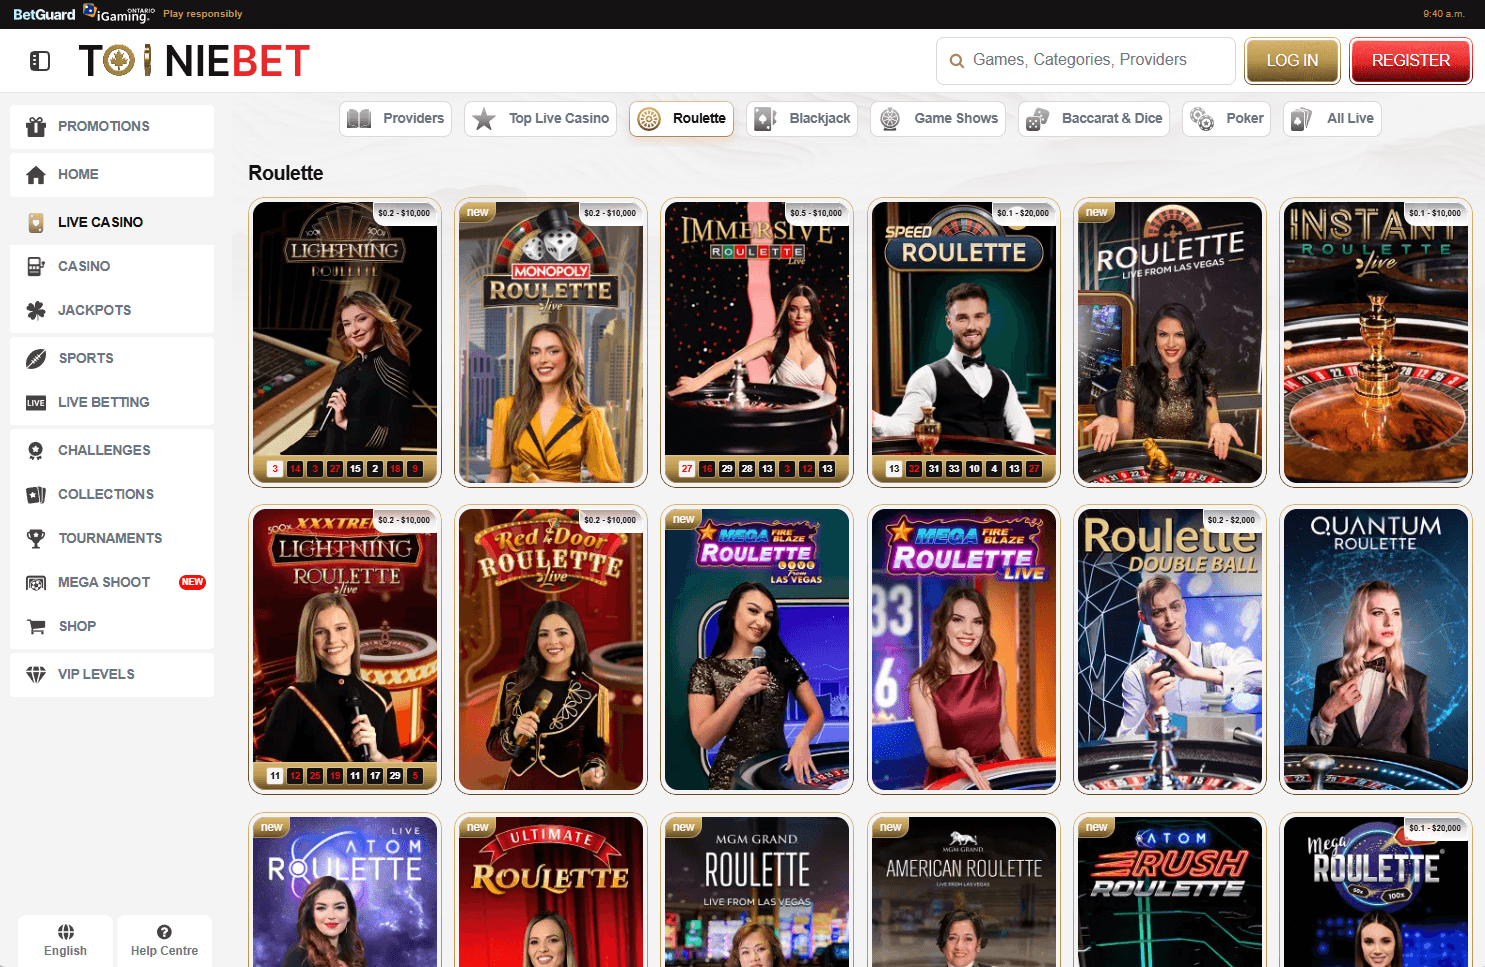Click the Toniebet logo
1485x967 pixels.
click(x=194, y=61)
